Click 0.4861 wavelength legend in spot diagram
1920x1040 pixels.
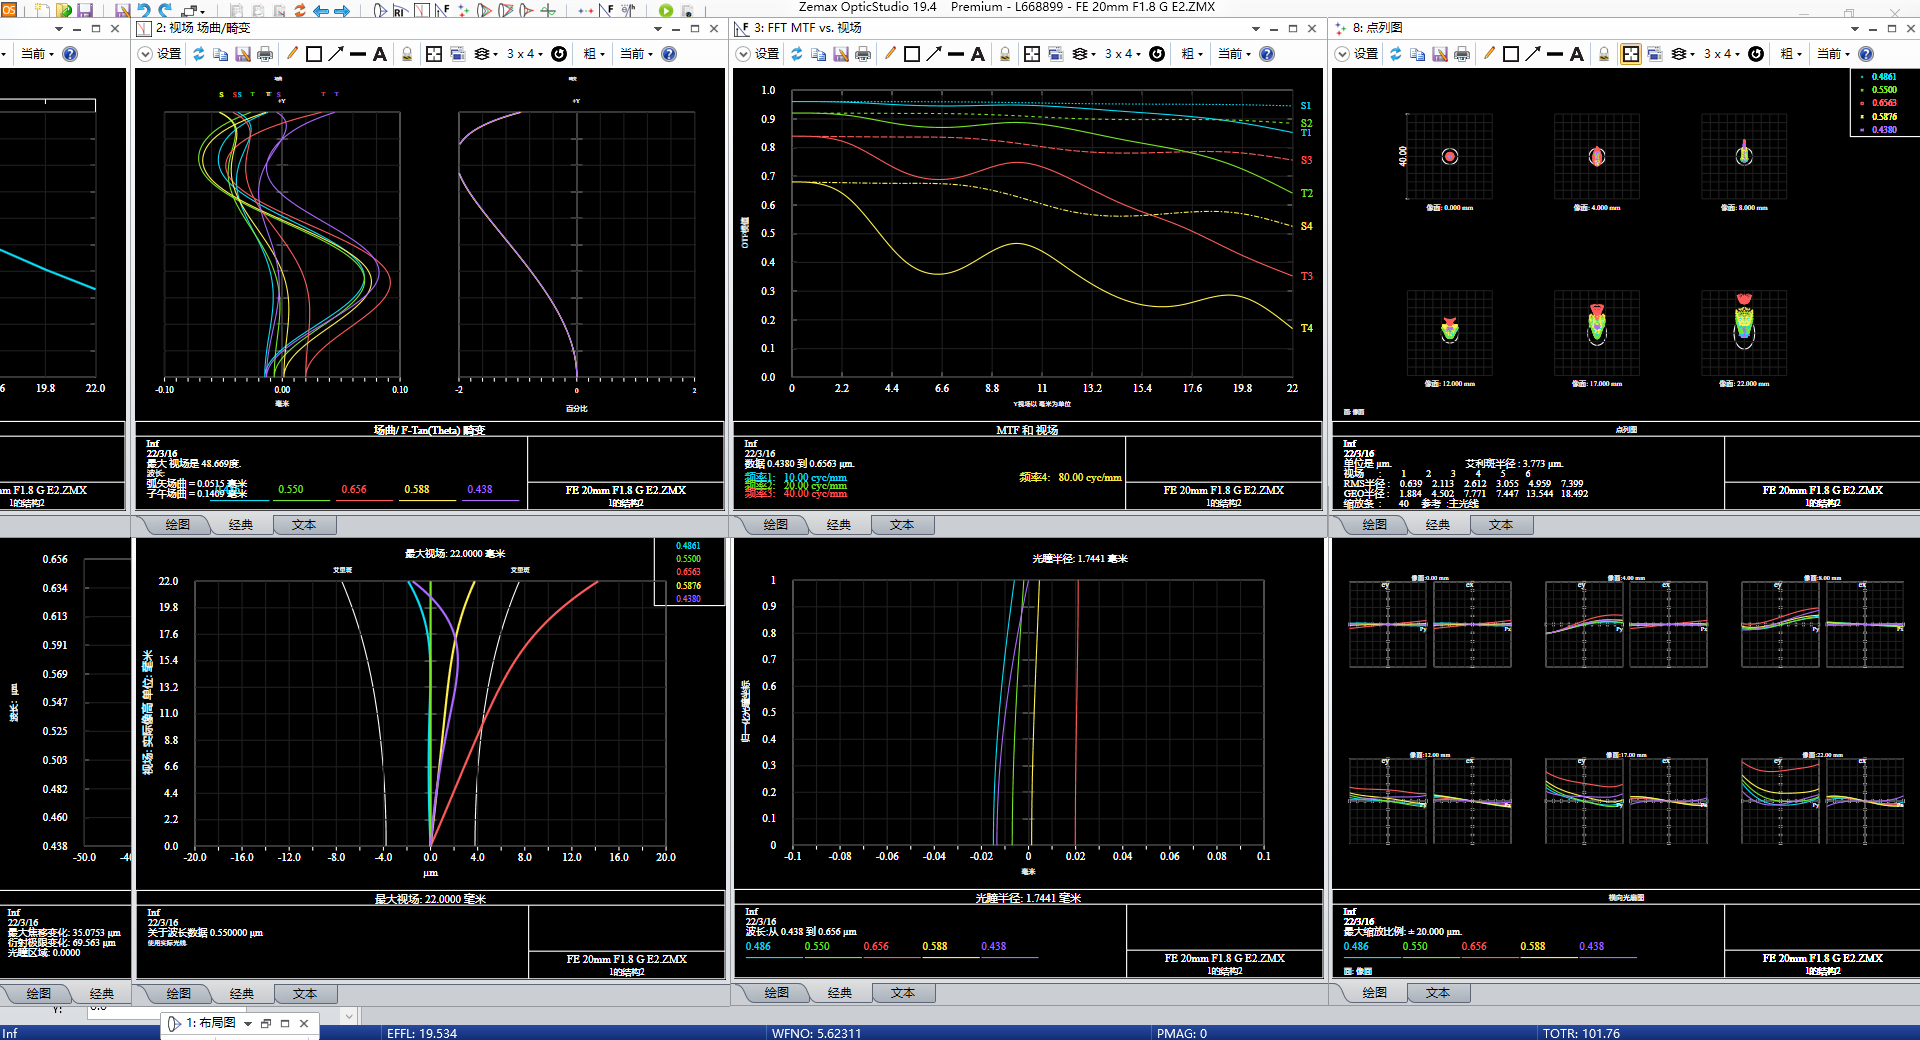click(x=1883, y=77)
